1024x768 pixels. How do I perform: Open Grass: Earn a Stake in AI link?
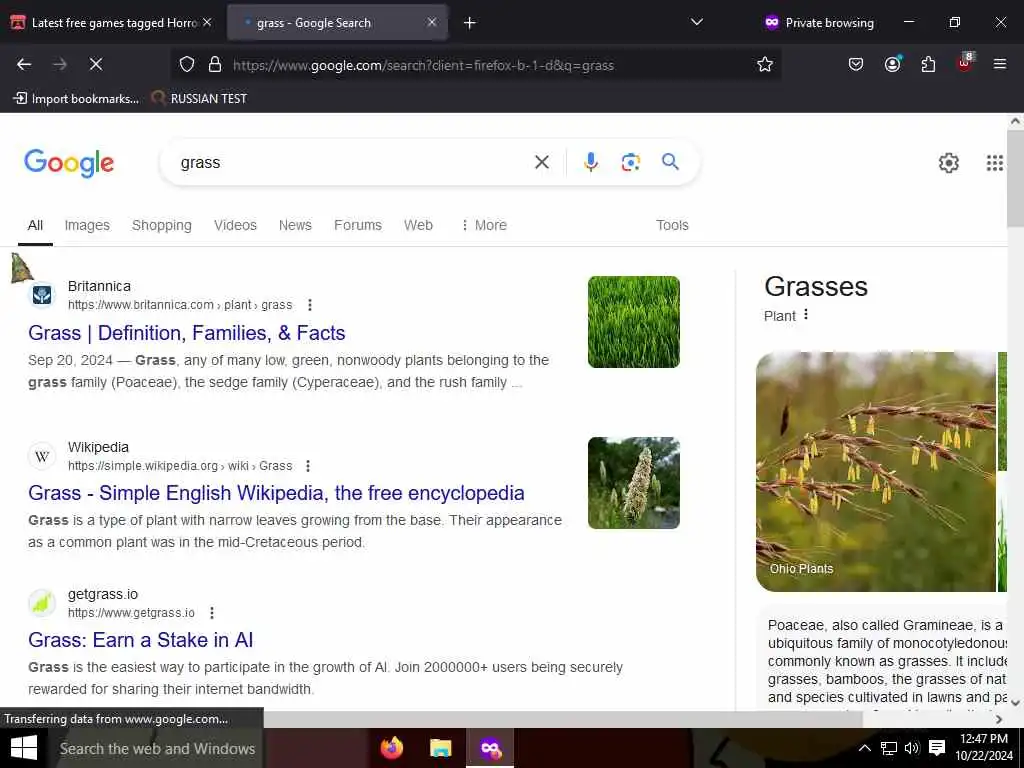[x=140, y=640]
